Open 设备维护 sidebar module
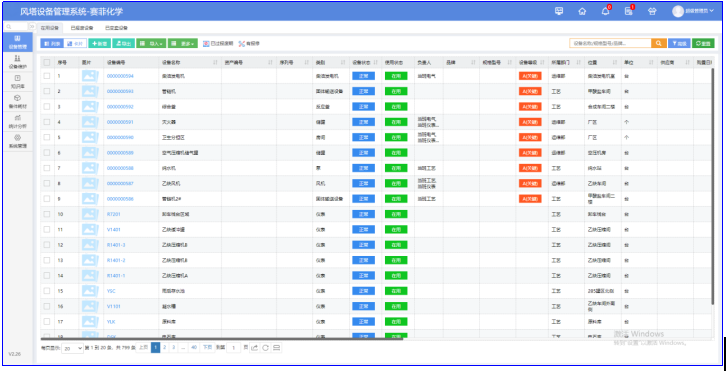This screenshot has height=371, width=726. point(18,62)
